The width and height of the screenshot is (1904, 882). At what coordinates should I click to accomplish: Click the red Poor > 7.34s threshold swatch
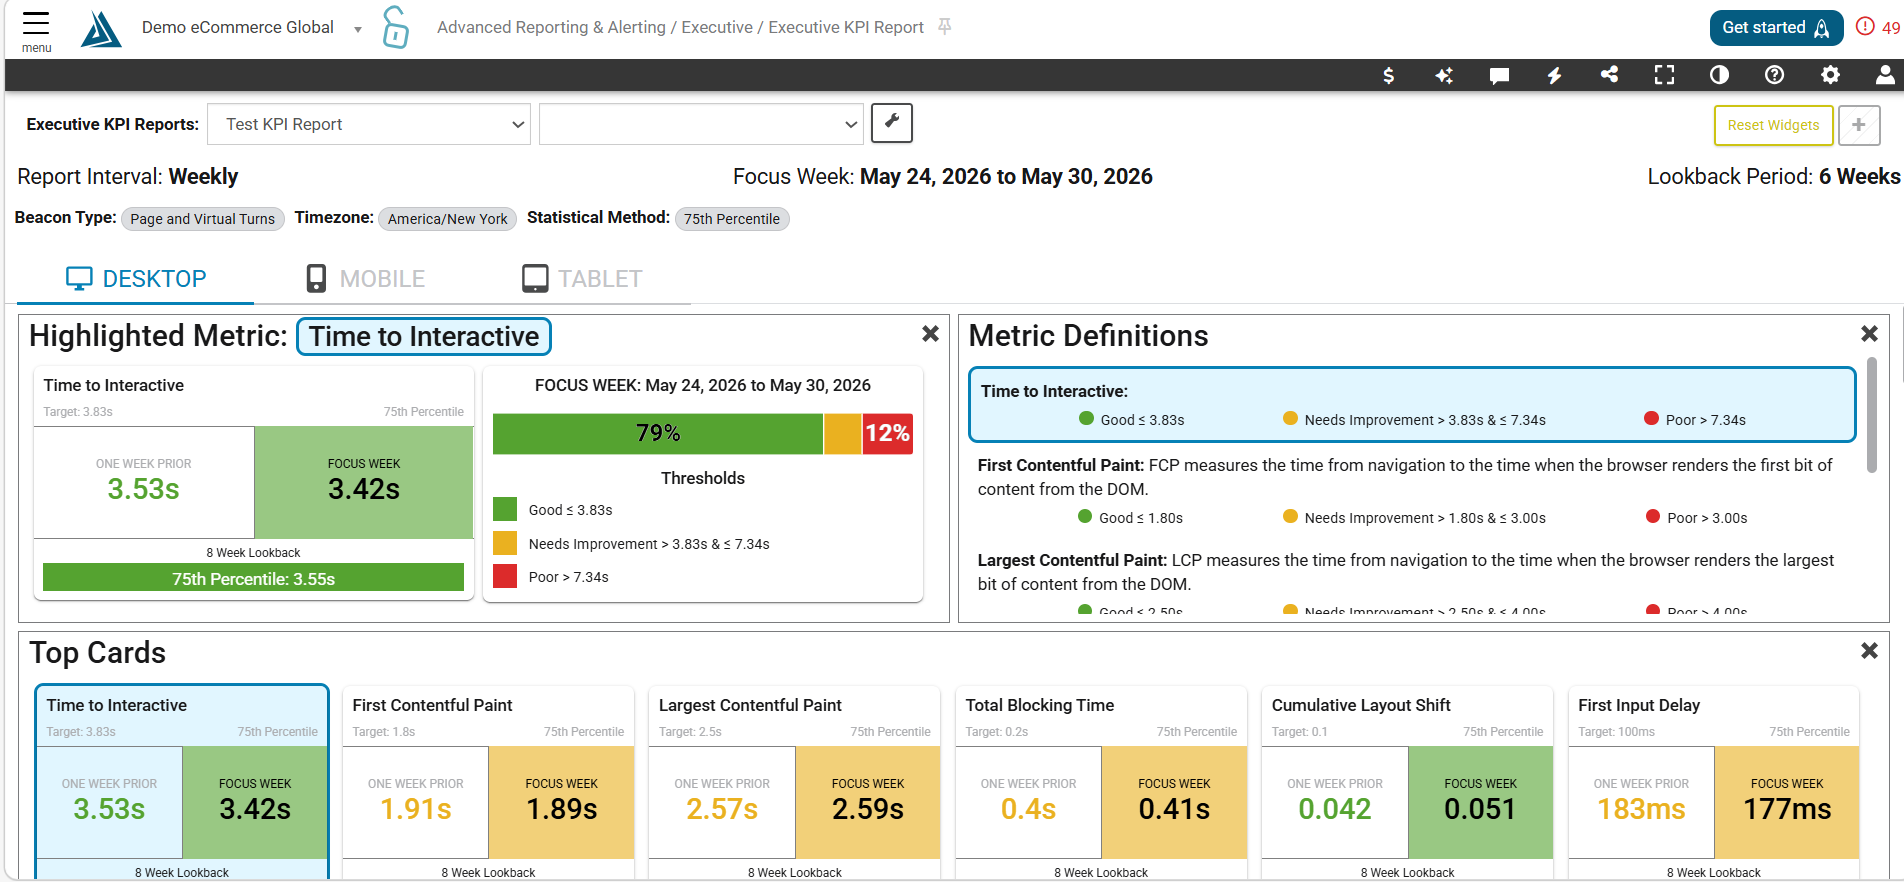click(505, 576)
